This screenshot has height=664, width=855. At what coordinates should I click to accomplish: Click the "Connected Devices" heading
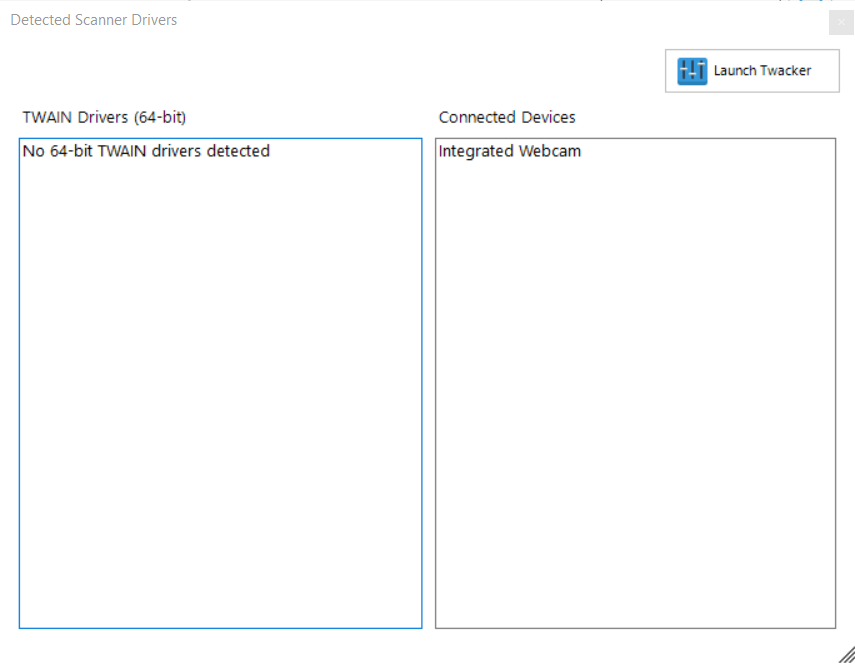coord(507,117)
